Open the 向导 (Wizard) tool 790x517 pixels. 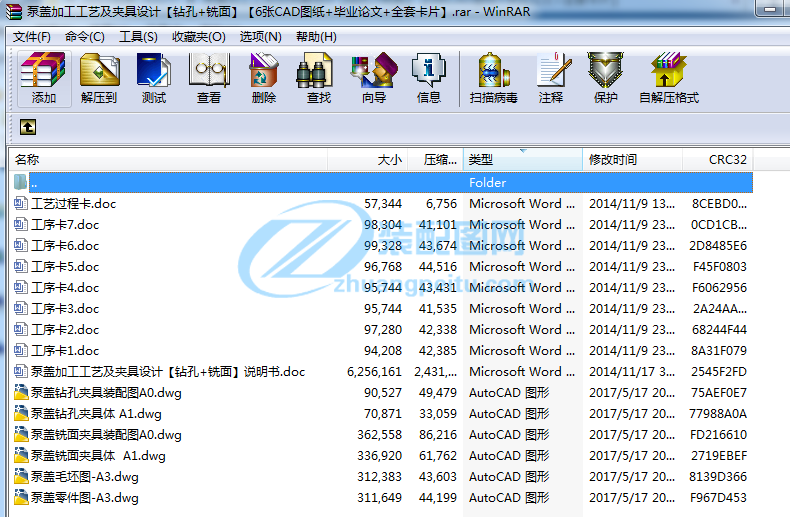tap(374, 79)
